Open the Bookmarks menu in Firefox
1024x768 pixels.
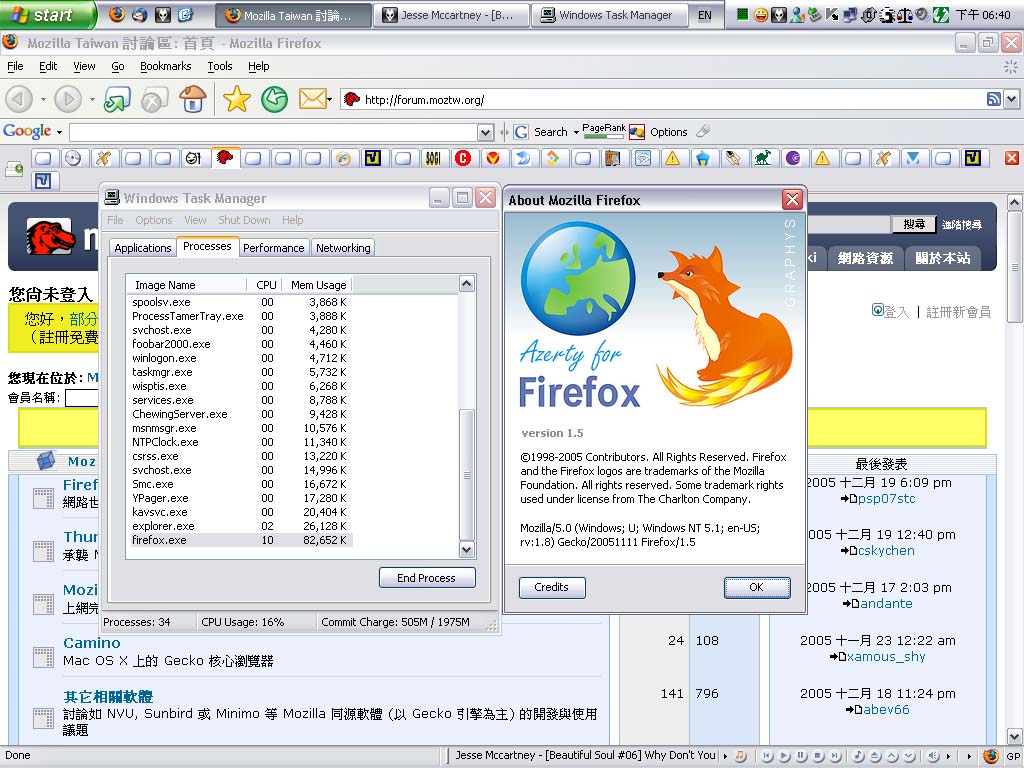[165, 66]
